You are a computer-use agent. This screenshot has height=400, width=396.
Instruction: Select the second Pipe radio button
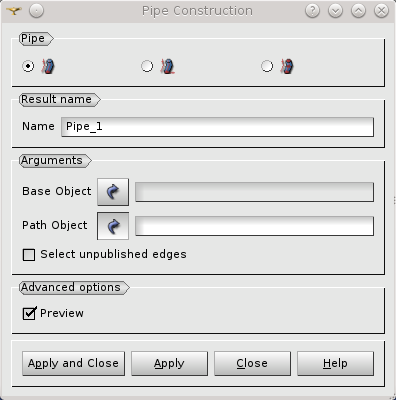tap(147, 66)
